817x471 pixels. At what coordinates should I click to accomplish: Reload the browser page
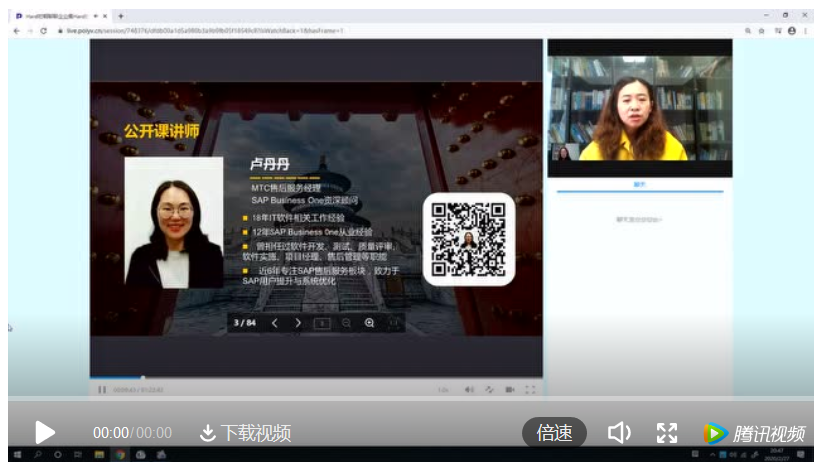coord(43,31)
